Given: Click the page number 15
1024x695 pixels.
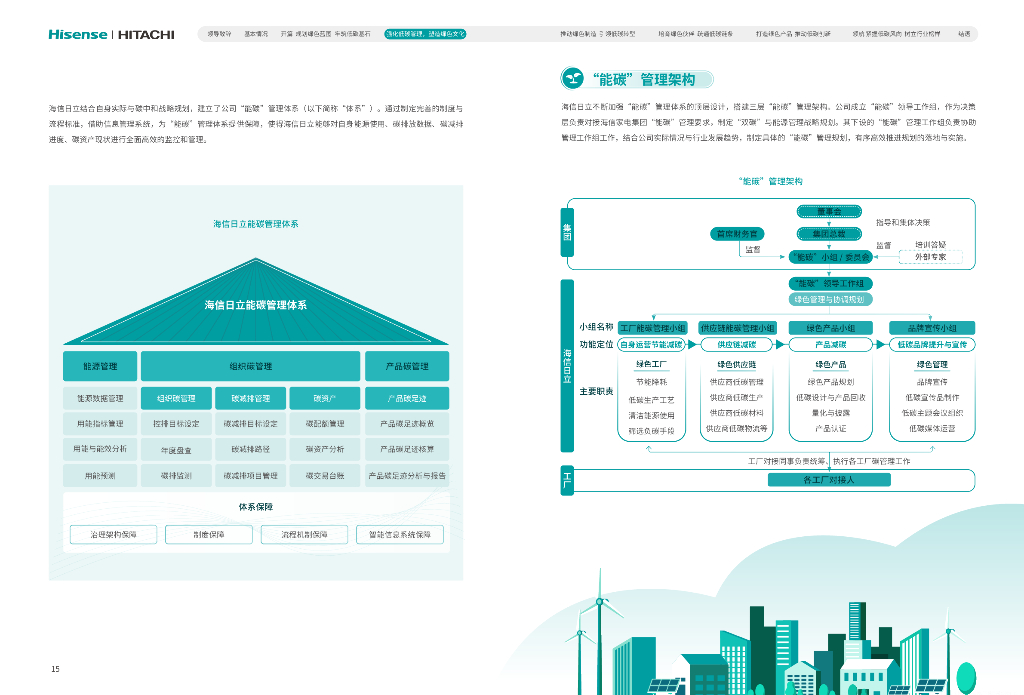Looking at the screenshot, I should click(56, 669).
